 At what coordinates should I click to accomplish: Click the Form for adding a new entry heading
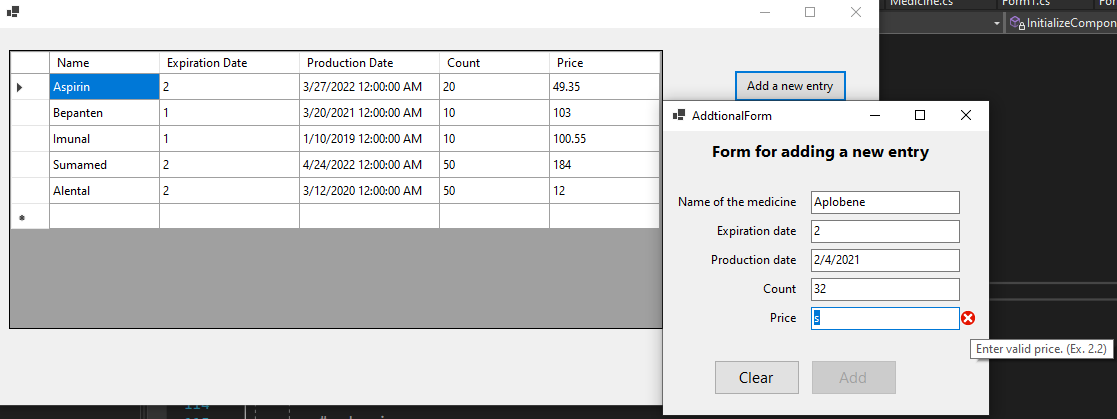click(x=820, y=152)
